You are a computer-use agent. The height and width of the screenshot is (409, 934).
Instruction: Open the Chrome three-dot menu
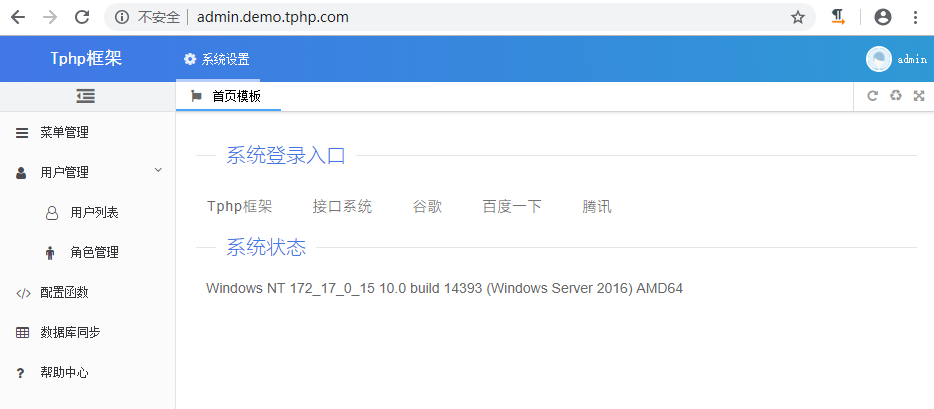pyautogui.click(x=916, y=17)
